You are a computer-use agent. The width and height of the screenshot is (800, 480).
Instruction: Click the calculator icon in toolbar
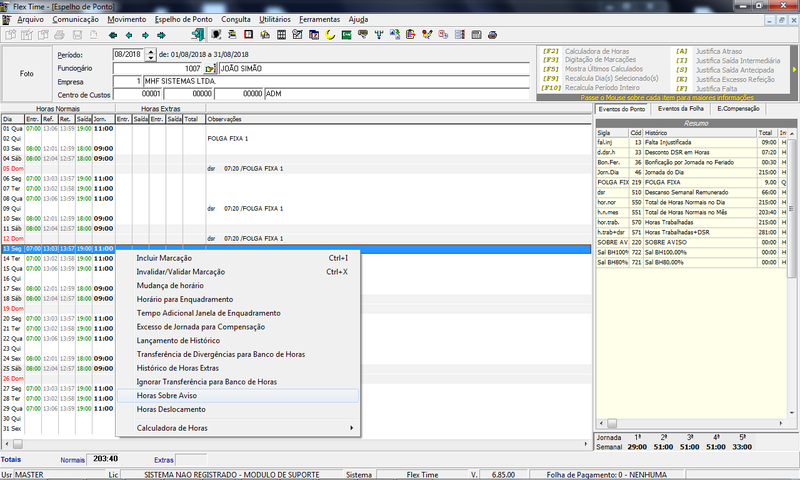coord(476,35)
